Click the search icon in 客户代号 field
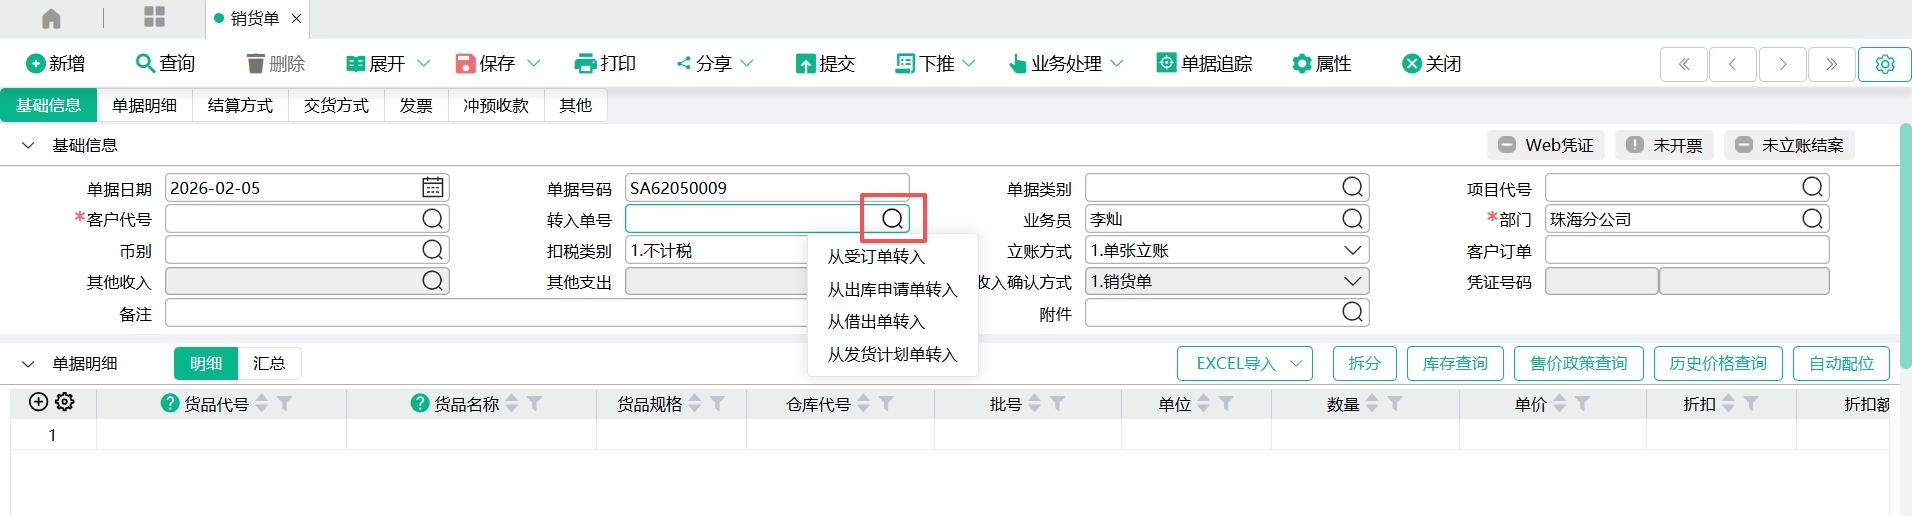 click(x=432, y=219)
